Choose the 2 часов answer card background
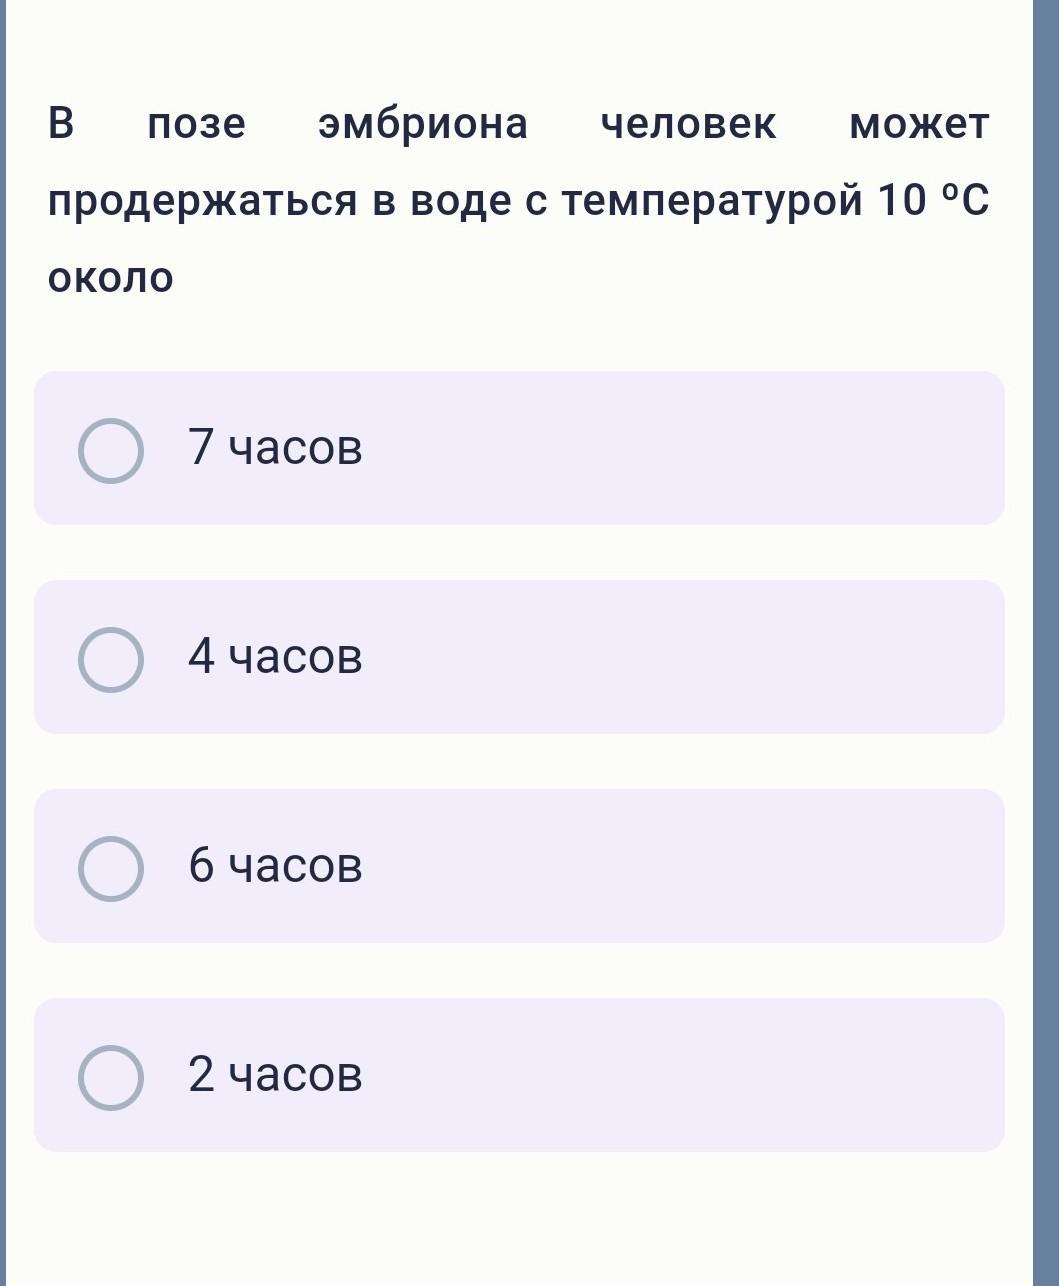The width and height of the screenshot is (1059, 1286). coord(519,1075)
